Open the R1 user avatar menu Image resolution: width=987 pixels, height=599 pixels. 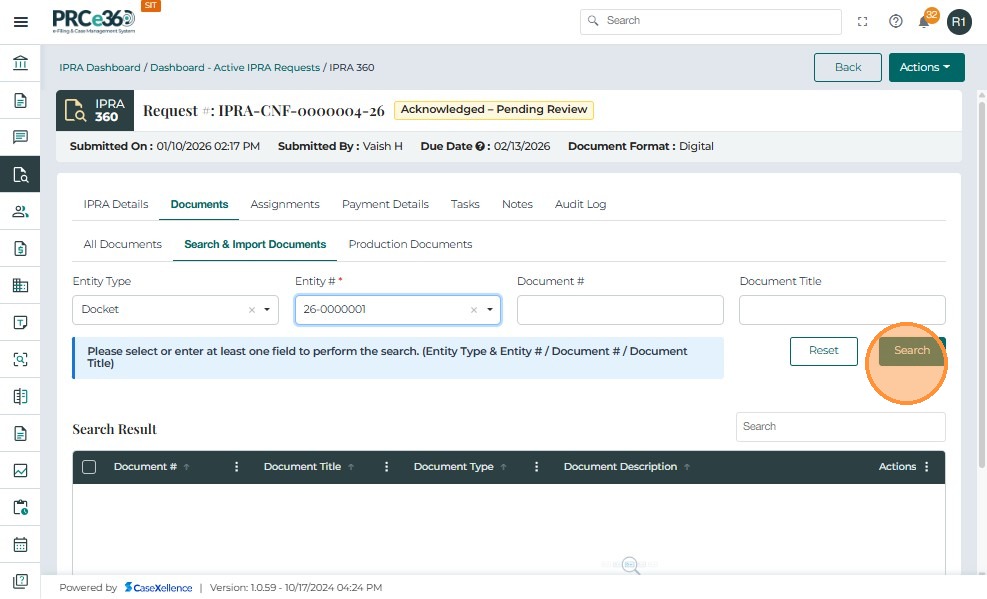[x=959, y=22]
